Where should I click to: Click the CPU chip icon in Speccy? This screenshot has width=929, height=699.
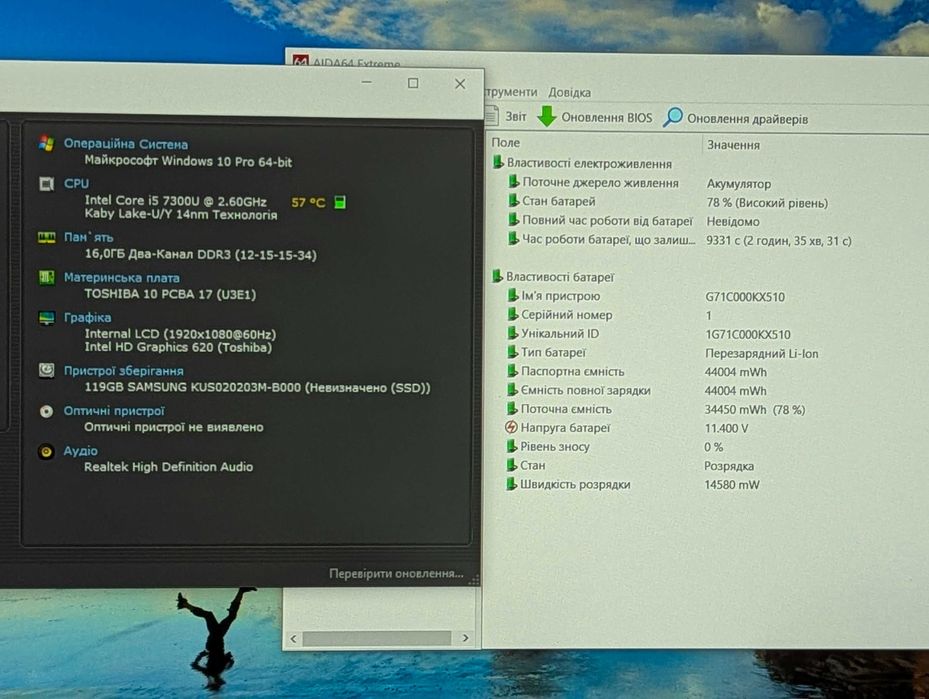coord(46,184)
